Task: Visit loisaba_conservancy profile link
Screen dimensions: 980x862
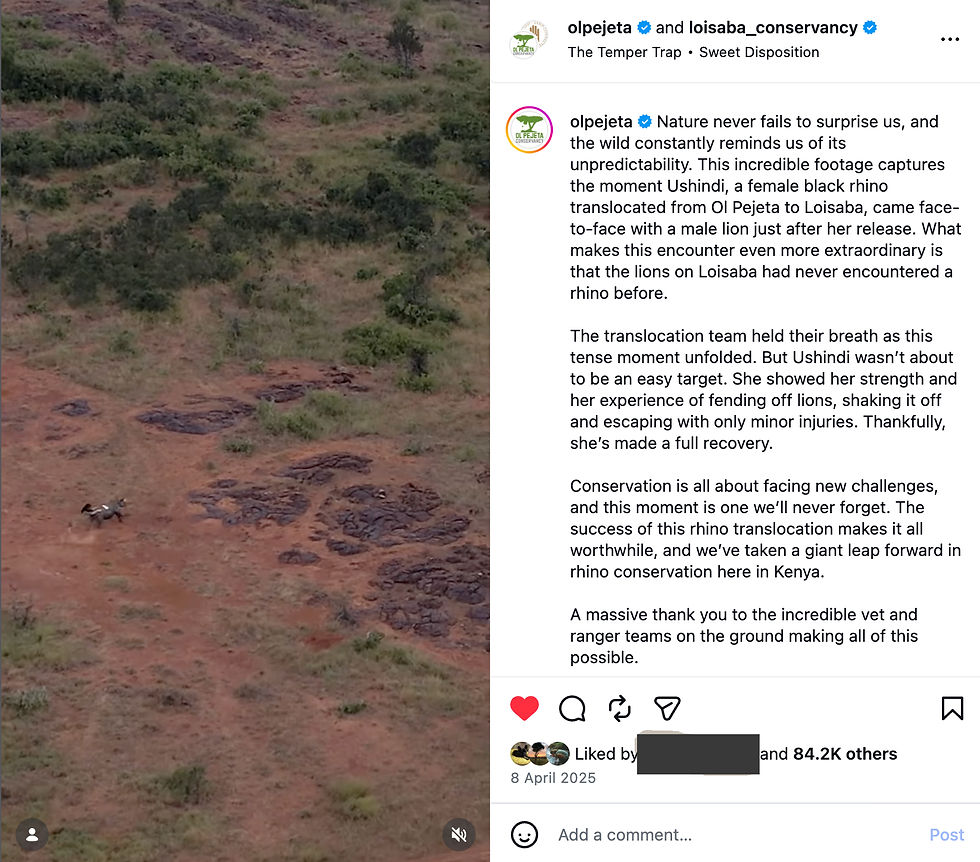Action: 773,28
